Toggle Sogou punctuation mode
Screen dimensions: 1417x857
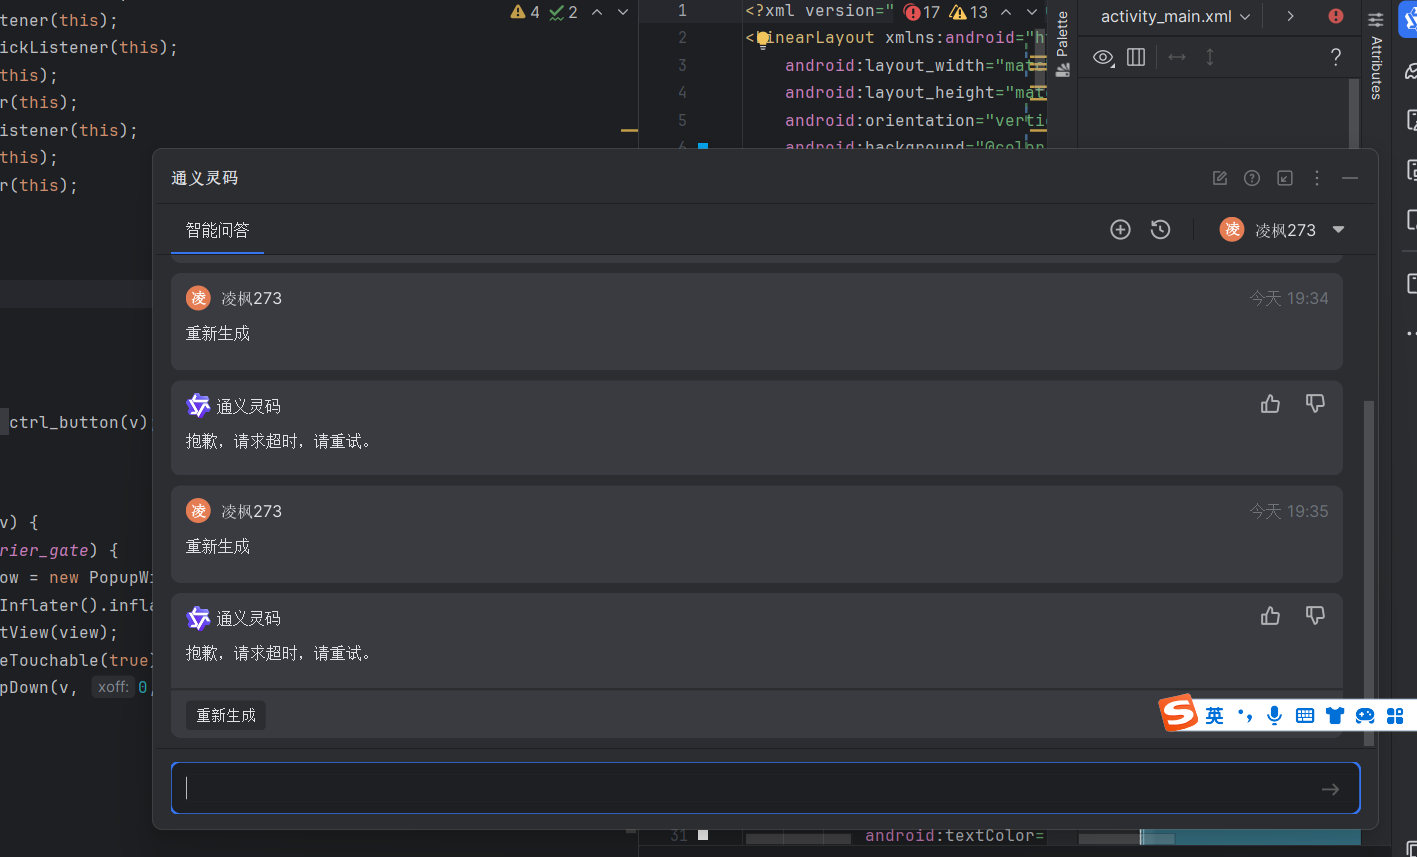tap(1245, 715)
